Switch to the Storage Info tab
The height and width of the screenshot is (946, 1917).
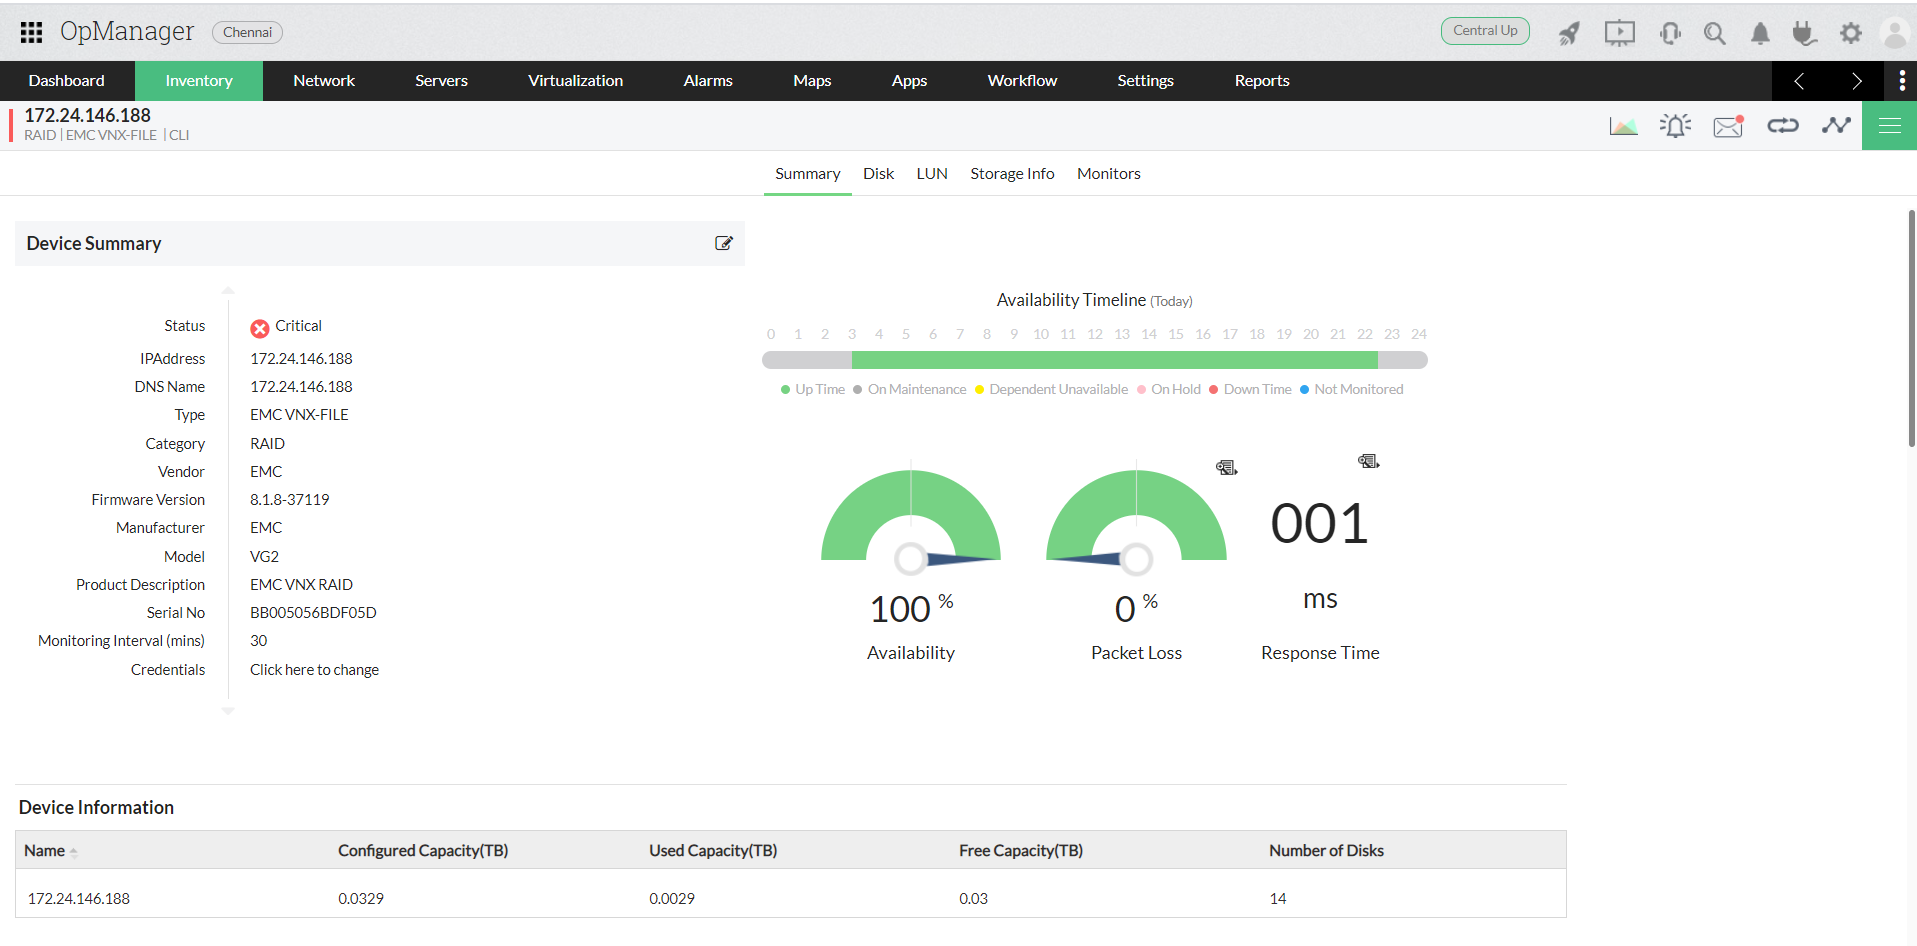click(x=1012, y=174)
